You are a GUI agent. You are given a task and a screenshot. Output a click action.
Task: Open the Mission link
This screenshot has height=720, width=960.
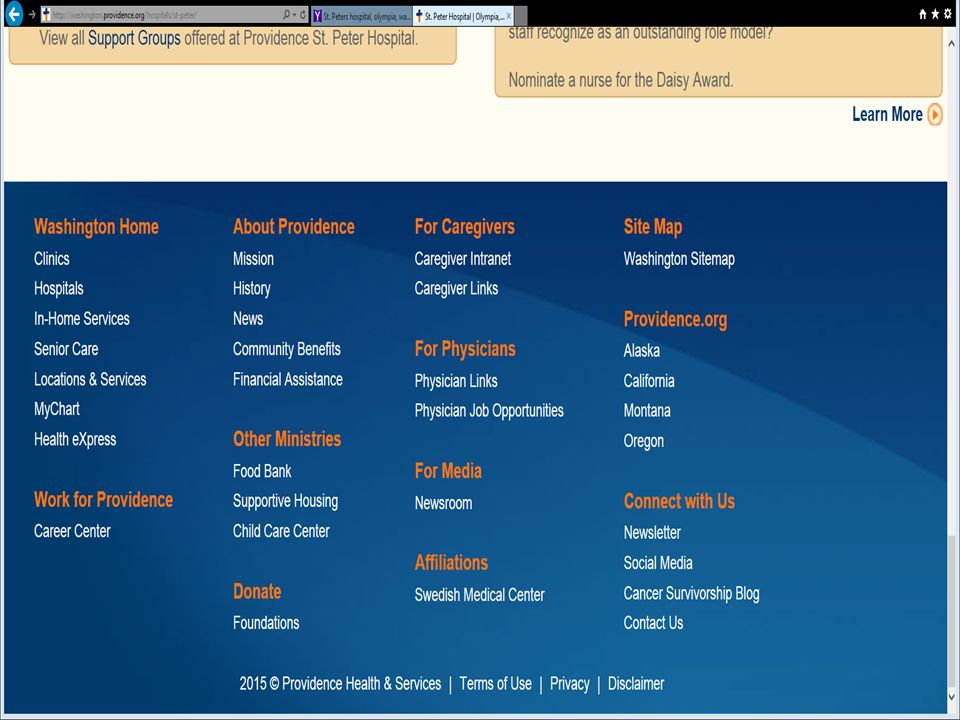click(253, 259)
